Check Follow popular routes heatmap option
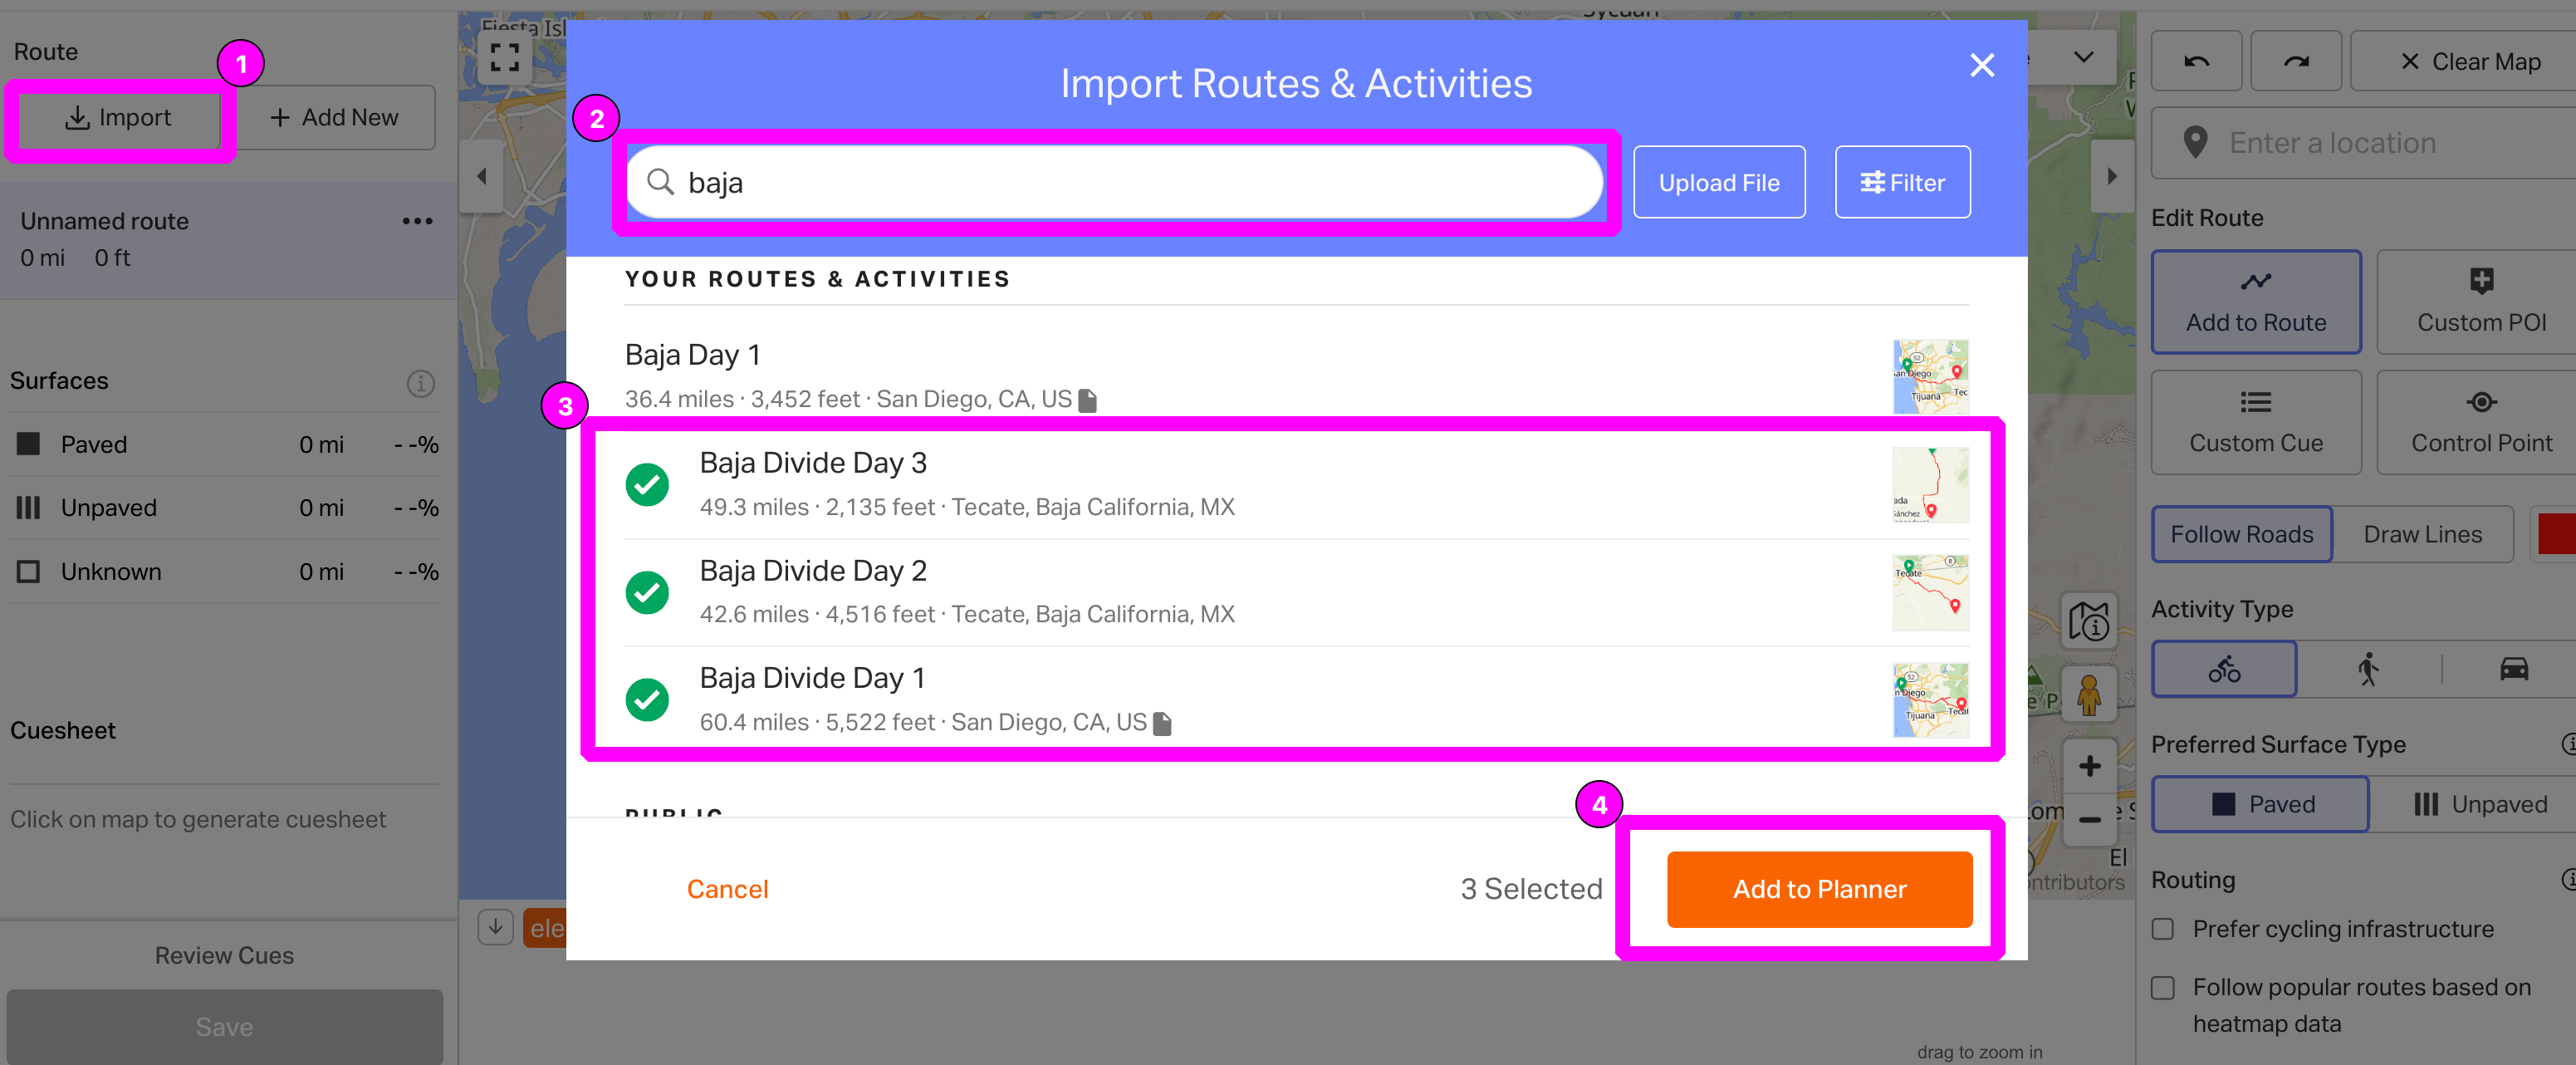Viewport: 2576px width, 1065px height. tap(2163, 988)
